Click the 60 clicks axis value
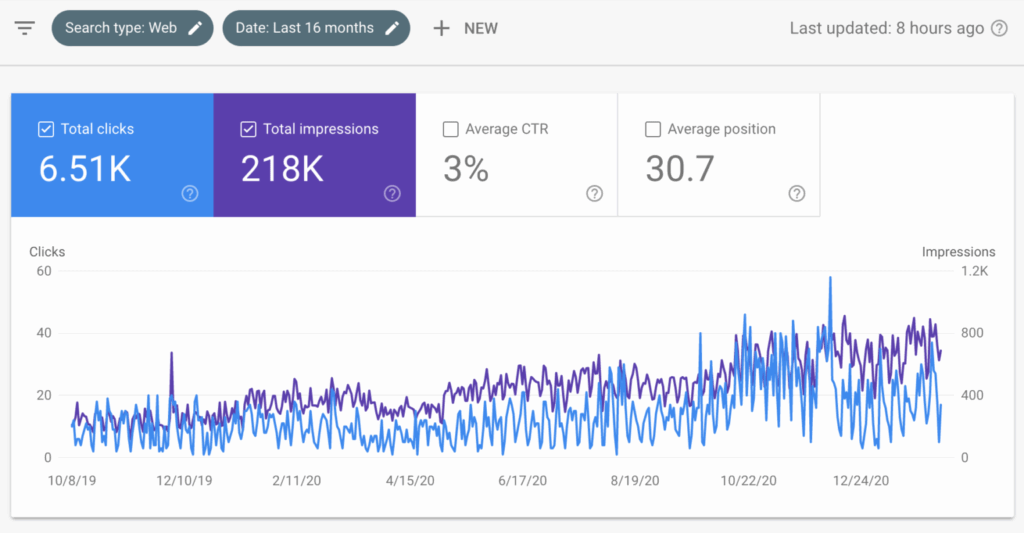Image resolution: width=1024 pixels, height=533 pixels. (44, 271)
